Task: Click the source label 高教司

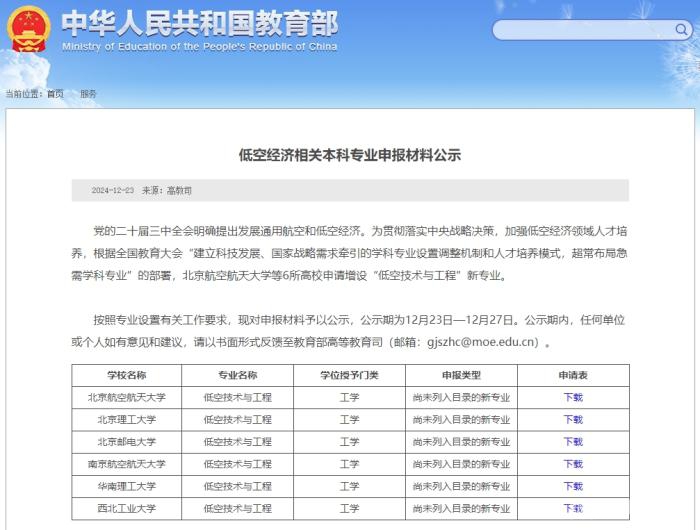Action: (x=180, y=190)
